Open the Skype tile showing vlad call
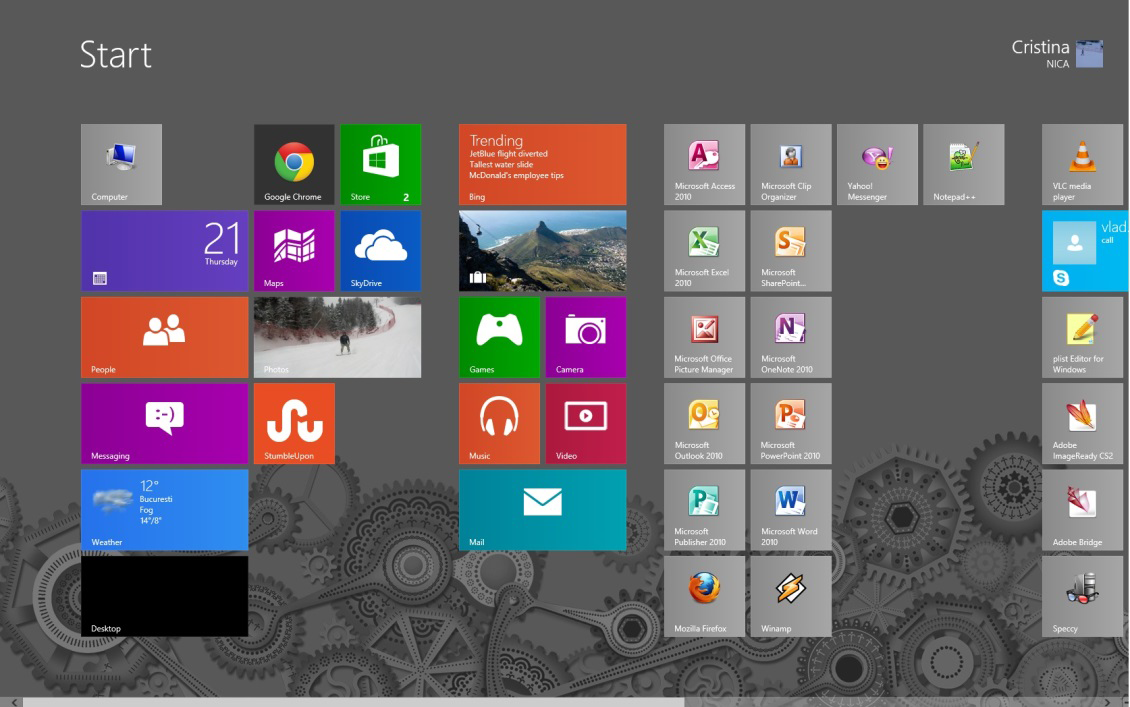This screenshot has height=707, width=1130. (1085, 251)
